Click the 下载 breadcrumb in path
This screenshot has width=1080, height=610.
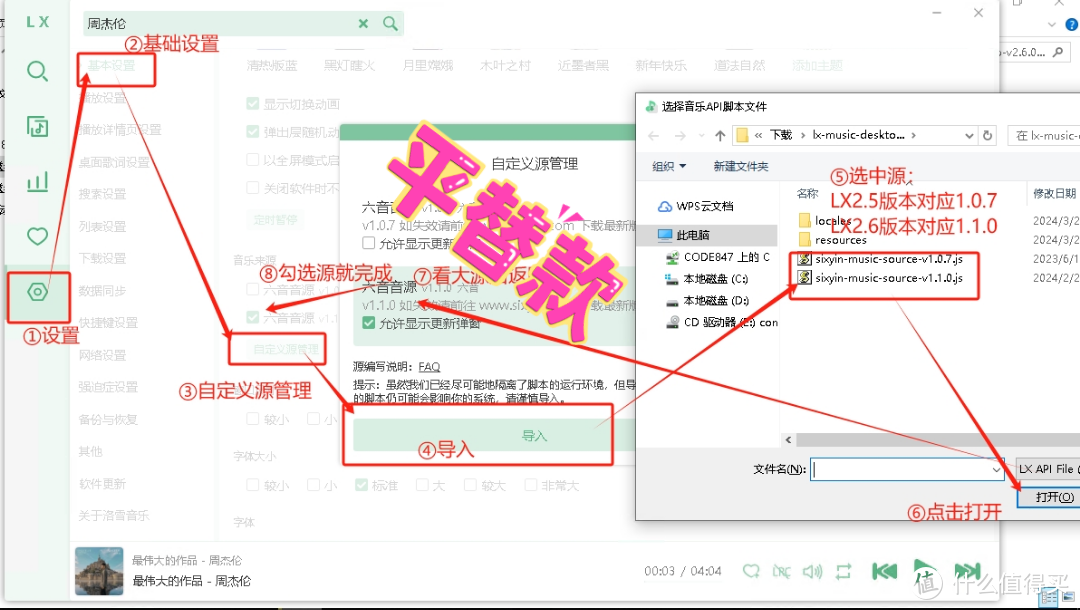coord(781,135)
